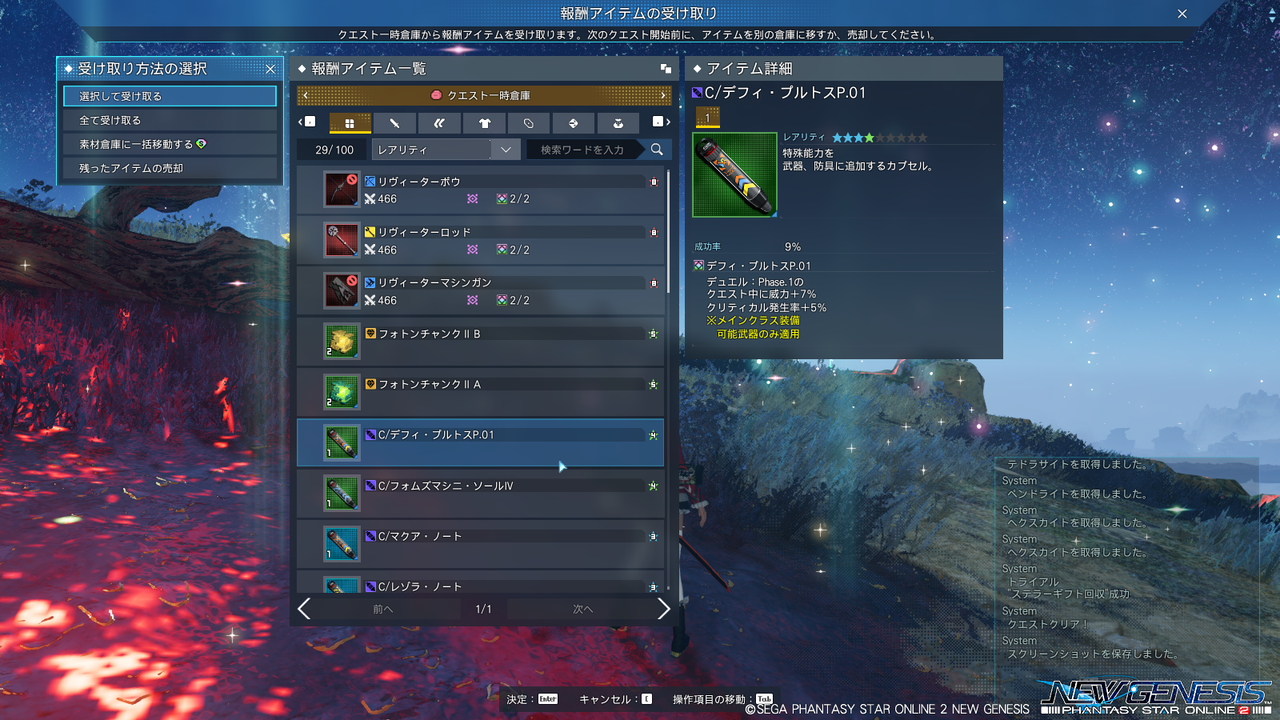Filter list by clothing shirt icon

coord(485,123)
